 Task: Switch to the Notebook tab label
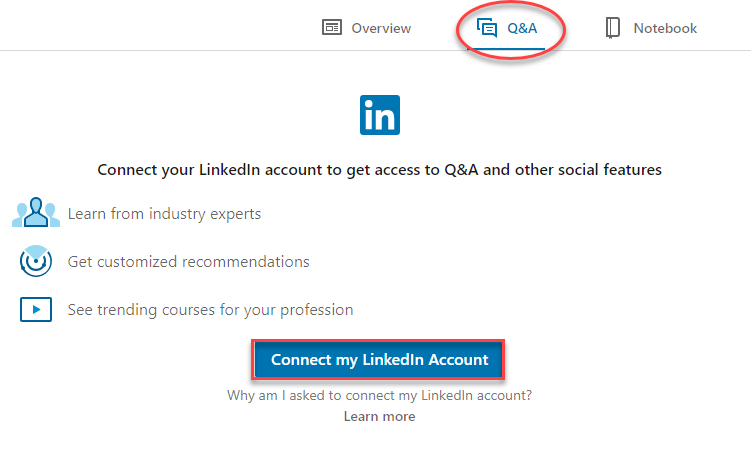pyautogui.click(x=665, y=28)
